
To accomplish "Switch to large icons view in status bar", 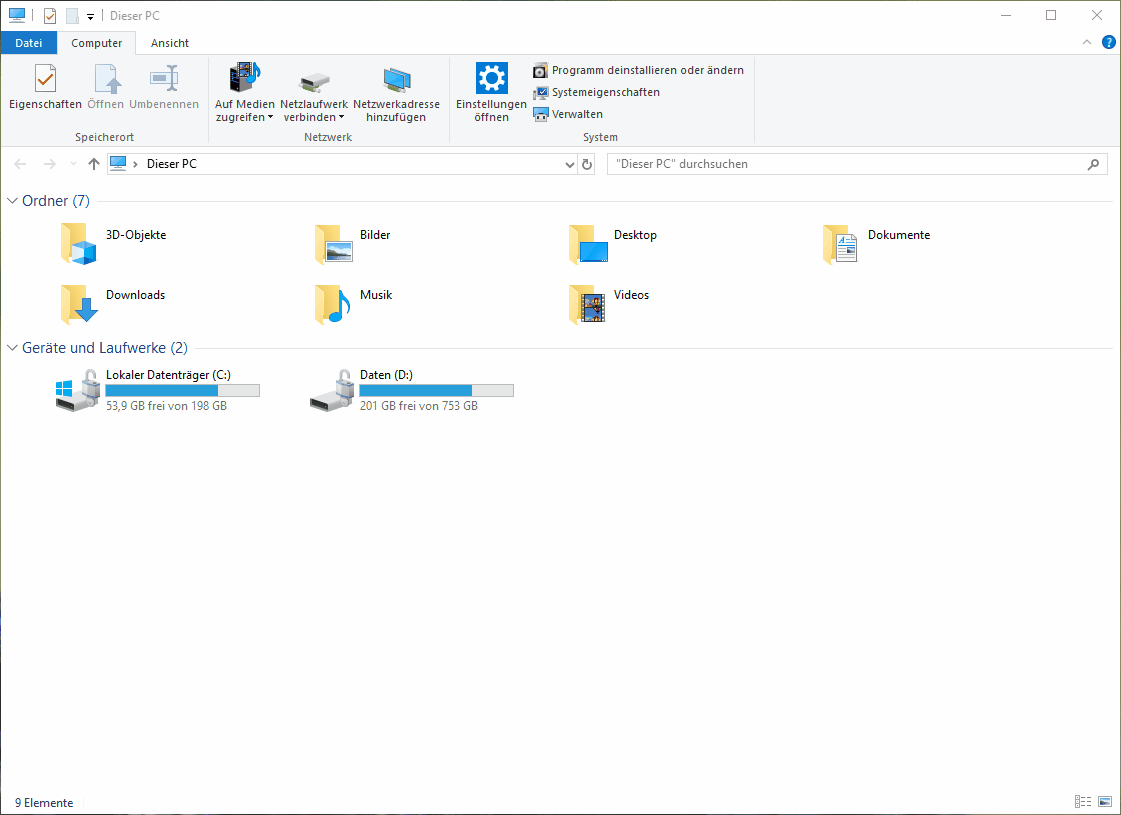I will [x=1105, y=801].
